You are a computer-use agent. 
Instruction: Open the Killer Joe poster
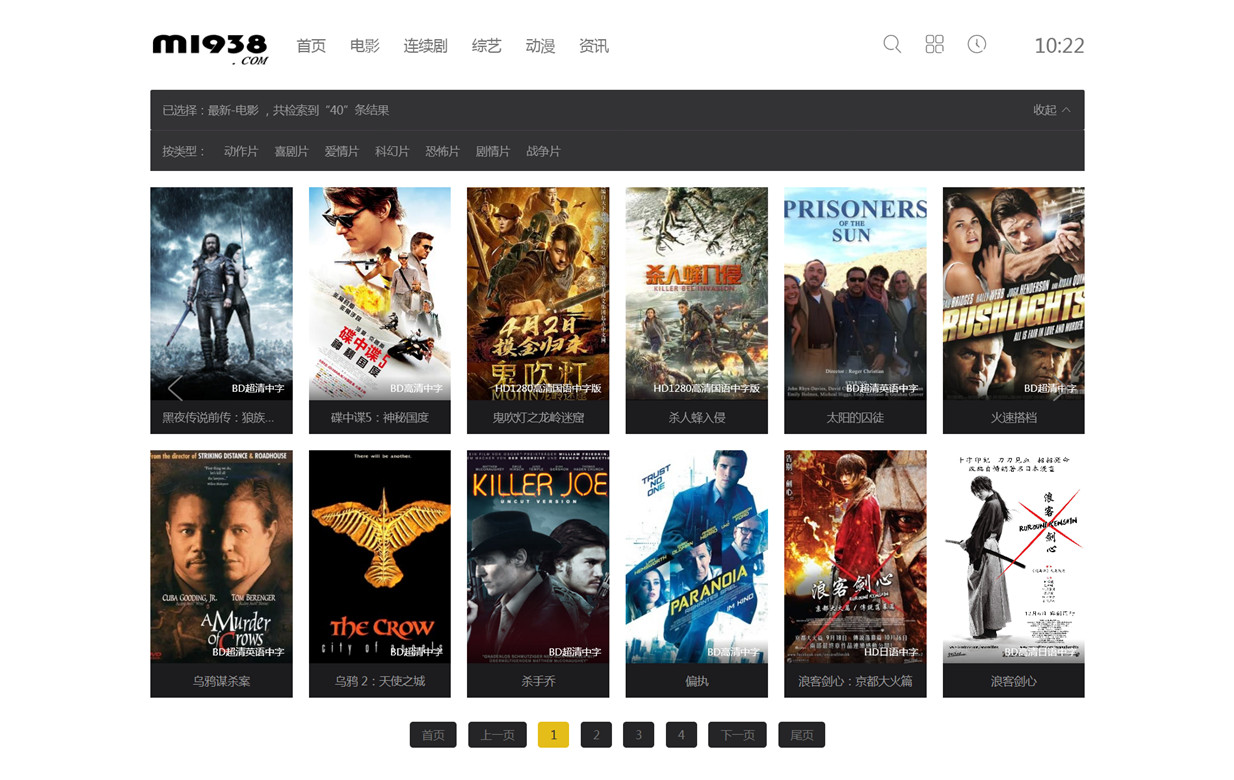[x=538, y=557]
